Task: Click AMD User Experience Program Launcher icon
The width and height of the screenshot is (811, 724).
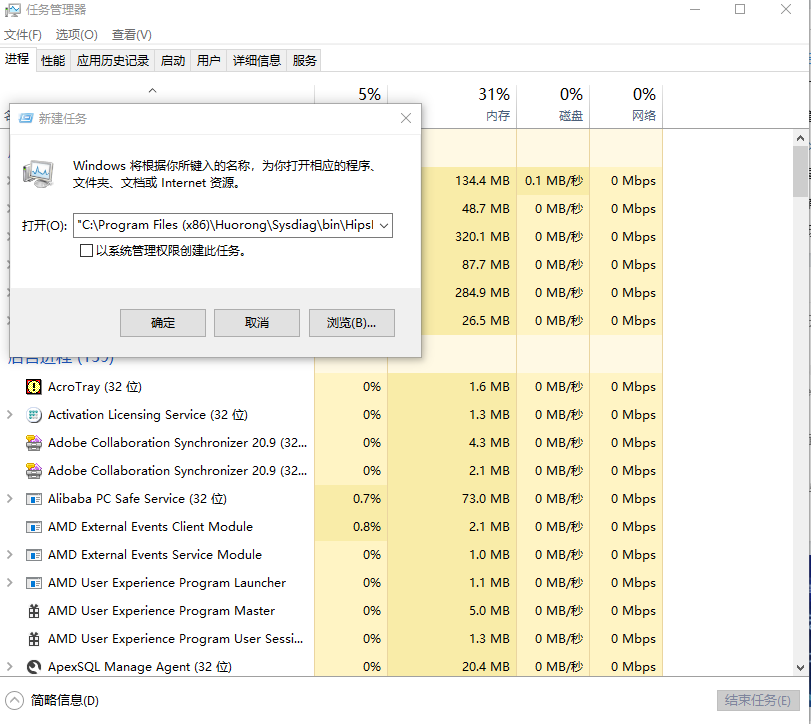Action: [34, 583]
